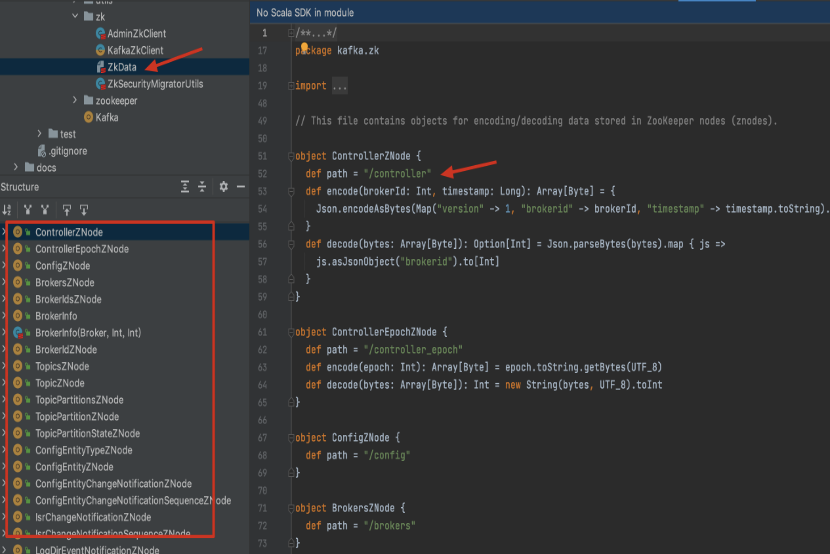830x554 pixels.
Task: Toggle the Show Inherited structure filter
Action: coord(27,210)
